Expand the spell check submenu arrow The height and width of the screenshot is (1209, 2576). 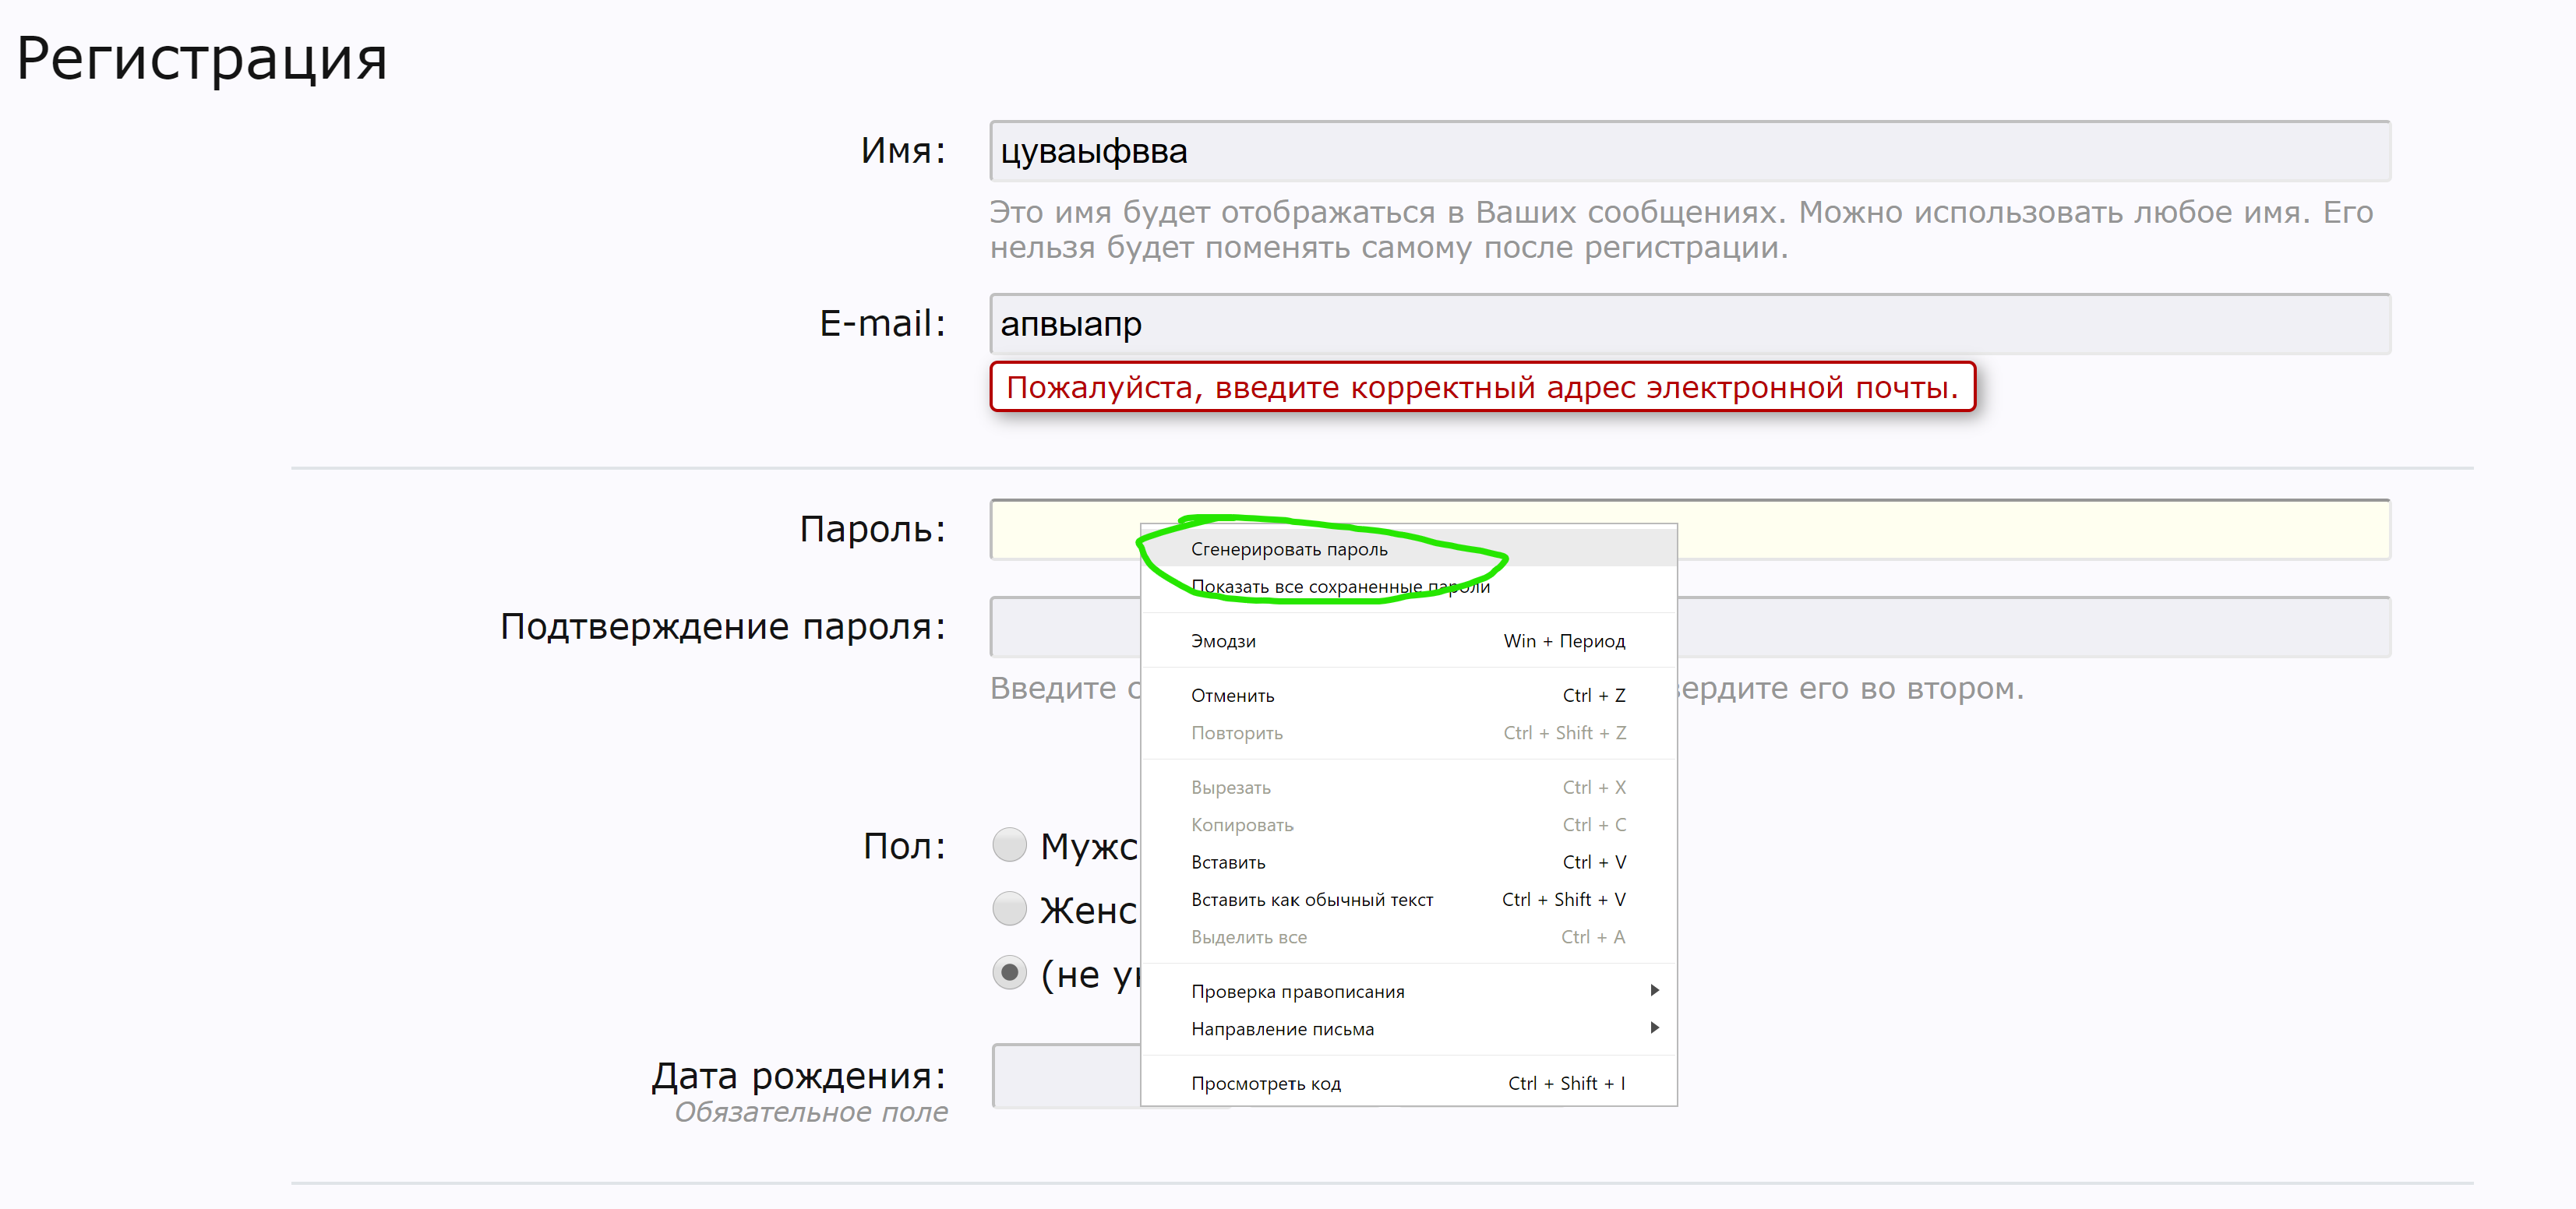click(x=1654, y=990)
